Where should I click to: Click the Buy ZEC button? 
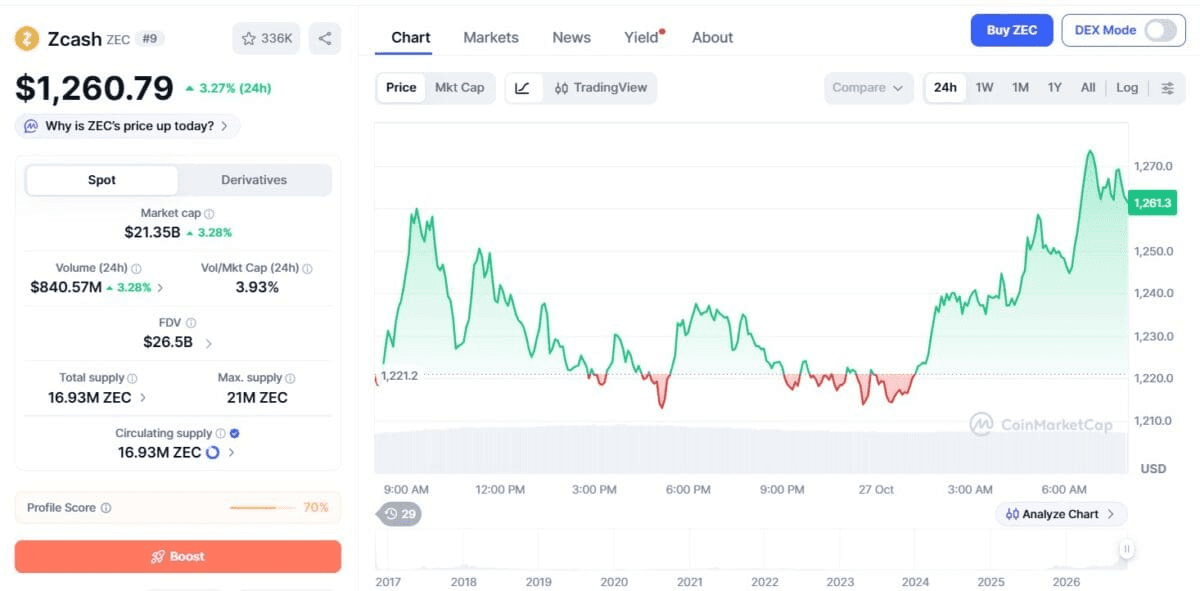click(1012, 30)
